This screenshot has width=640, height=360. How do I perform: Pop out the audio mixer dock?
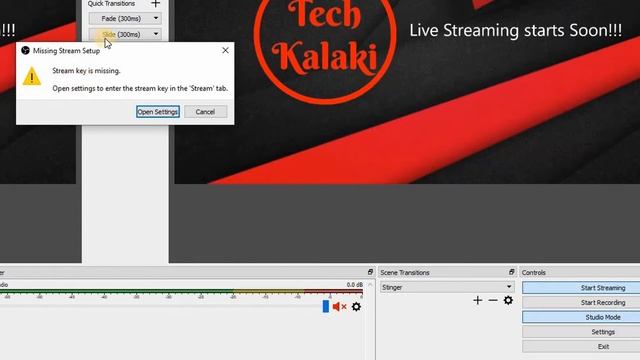pyautogui.click(x=370, y=272)
